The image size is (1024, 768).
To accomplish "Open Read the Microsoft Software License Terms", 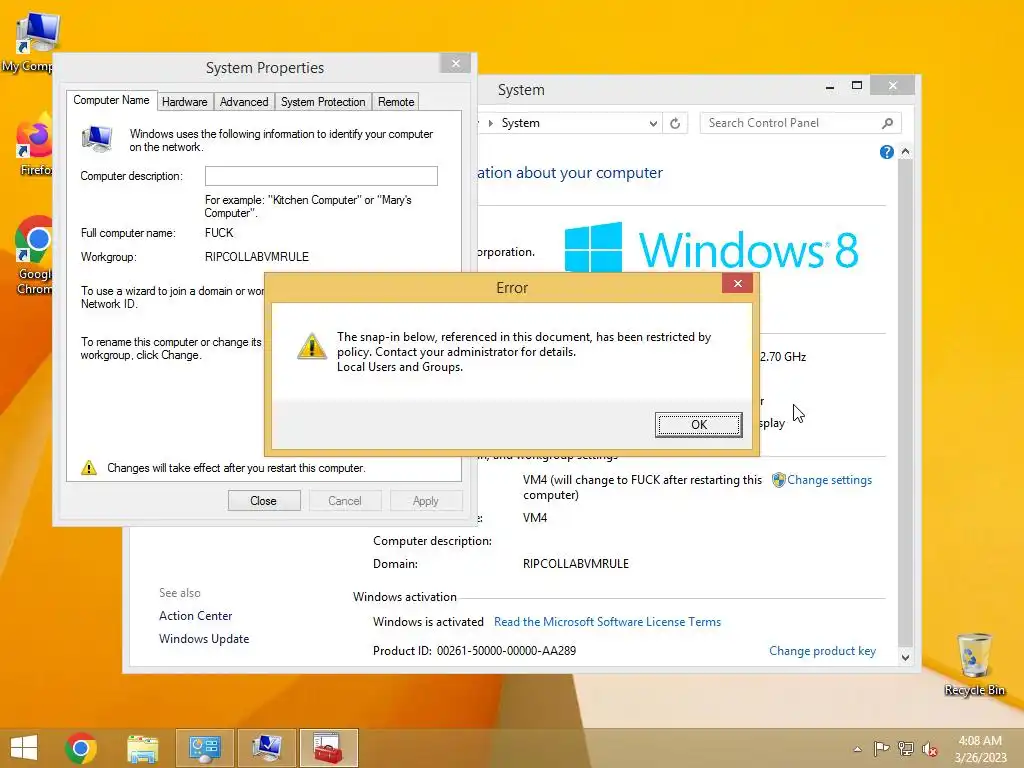I will [607, 622].
